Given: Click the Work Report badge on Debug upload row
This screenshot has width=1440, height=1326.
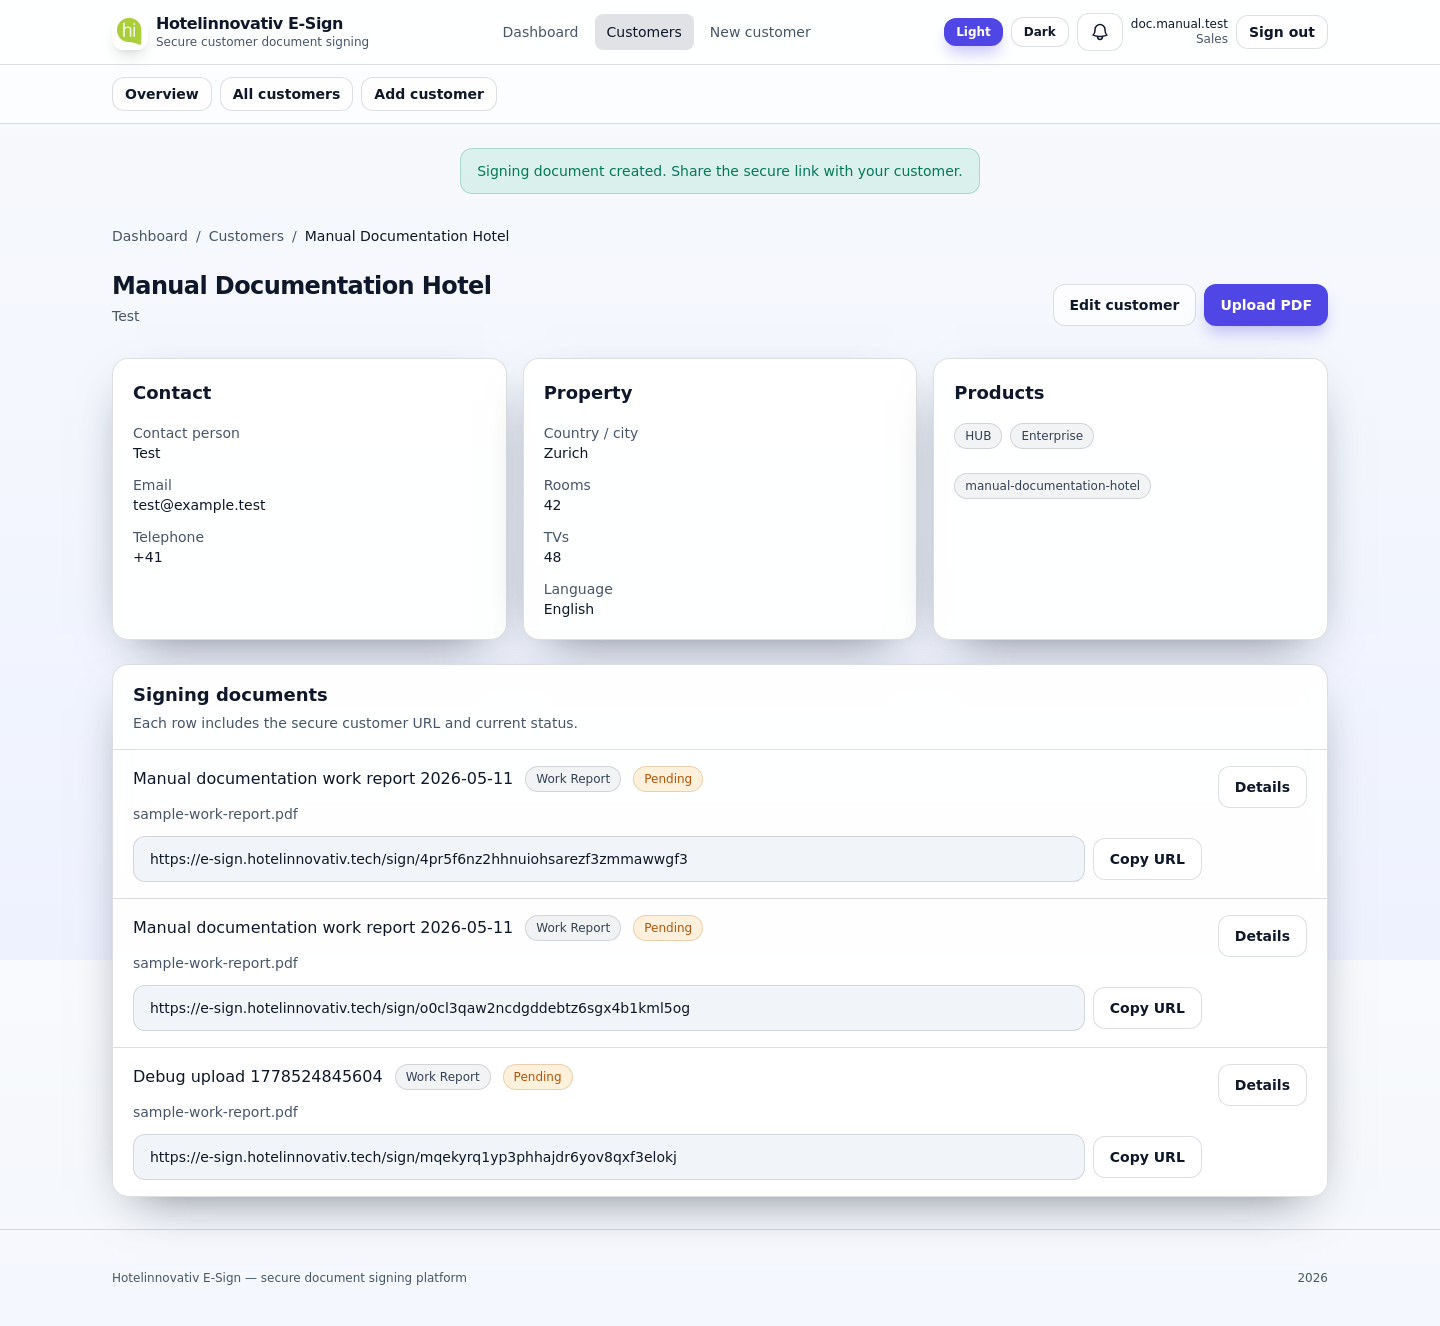Looking at the screenshot, I should (443, 1077).
